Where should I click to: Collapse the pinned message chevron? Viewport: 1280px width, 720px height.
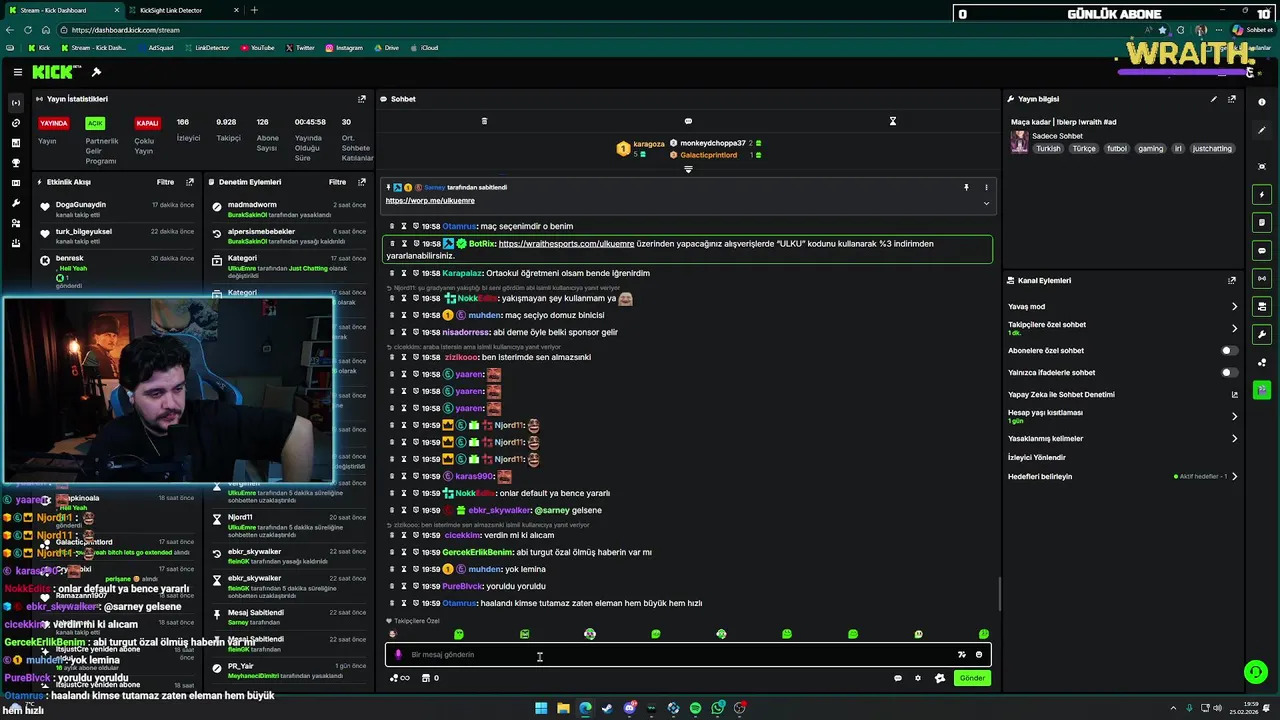(x=986, y=203)
